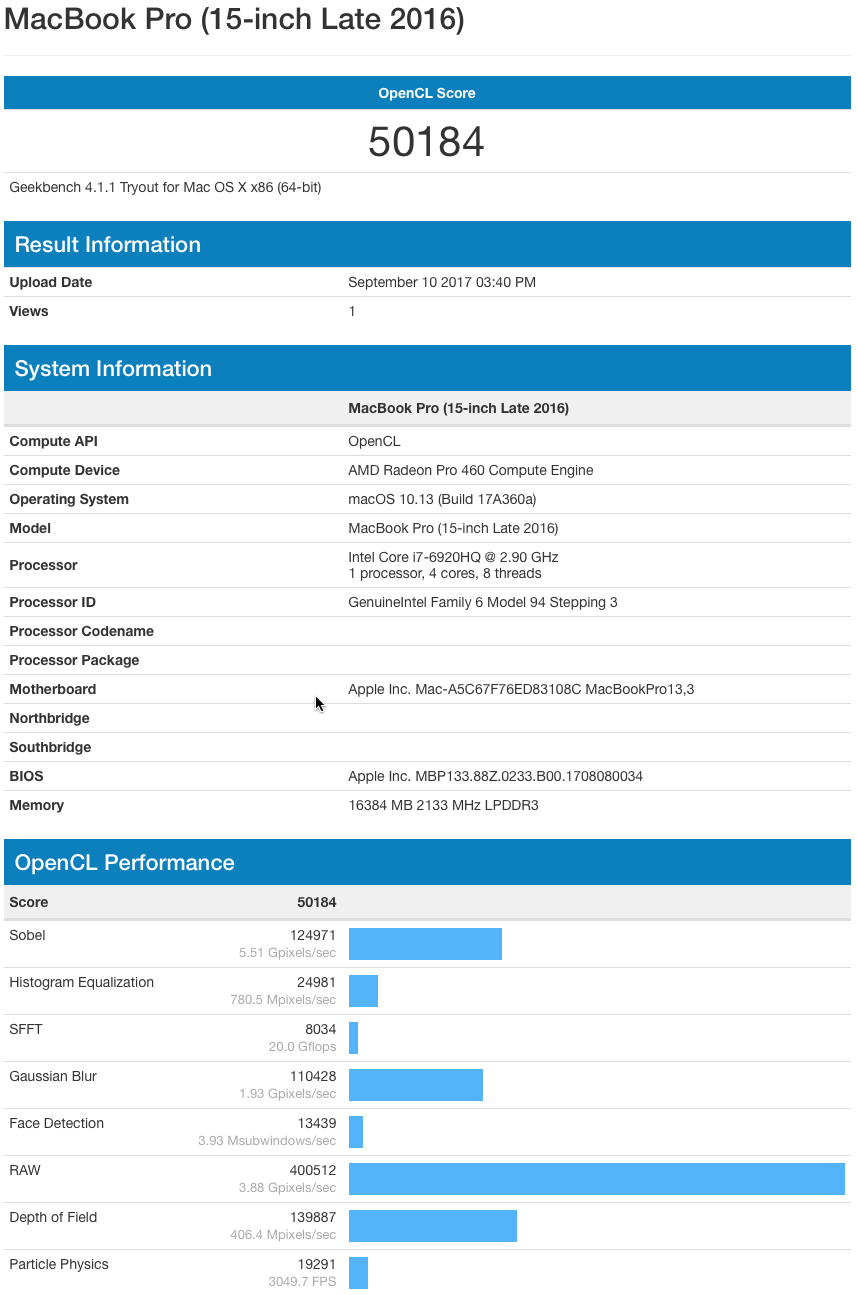Screen dimensions: 857x1295
Task: Click the Particle Physics score bar
Action: tap(358, 1273)
